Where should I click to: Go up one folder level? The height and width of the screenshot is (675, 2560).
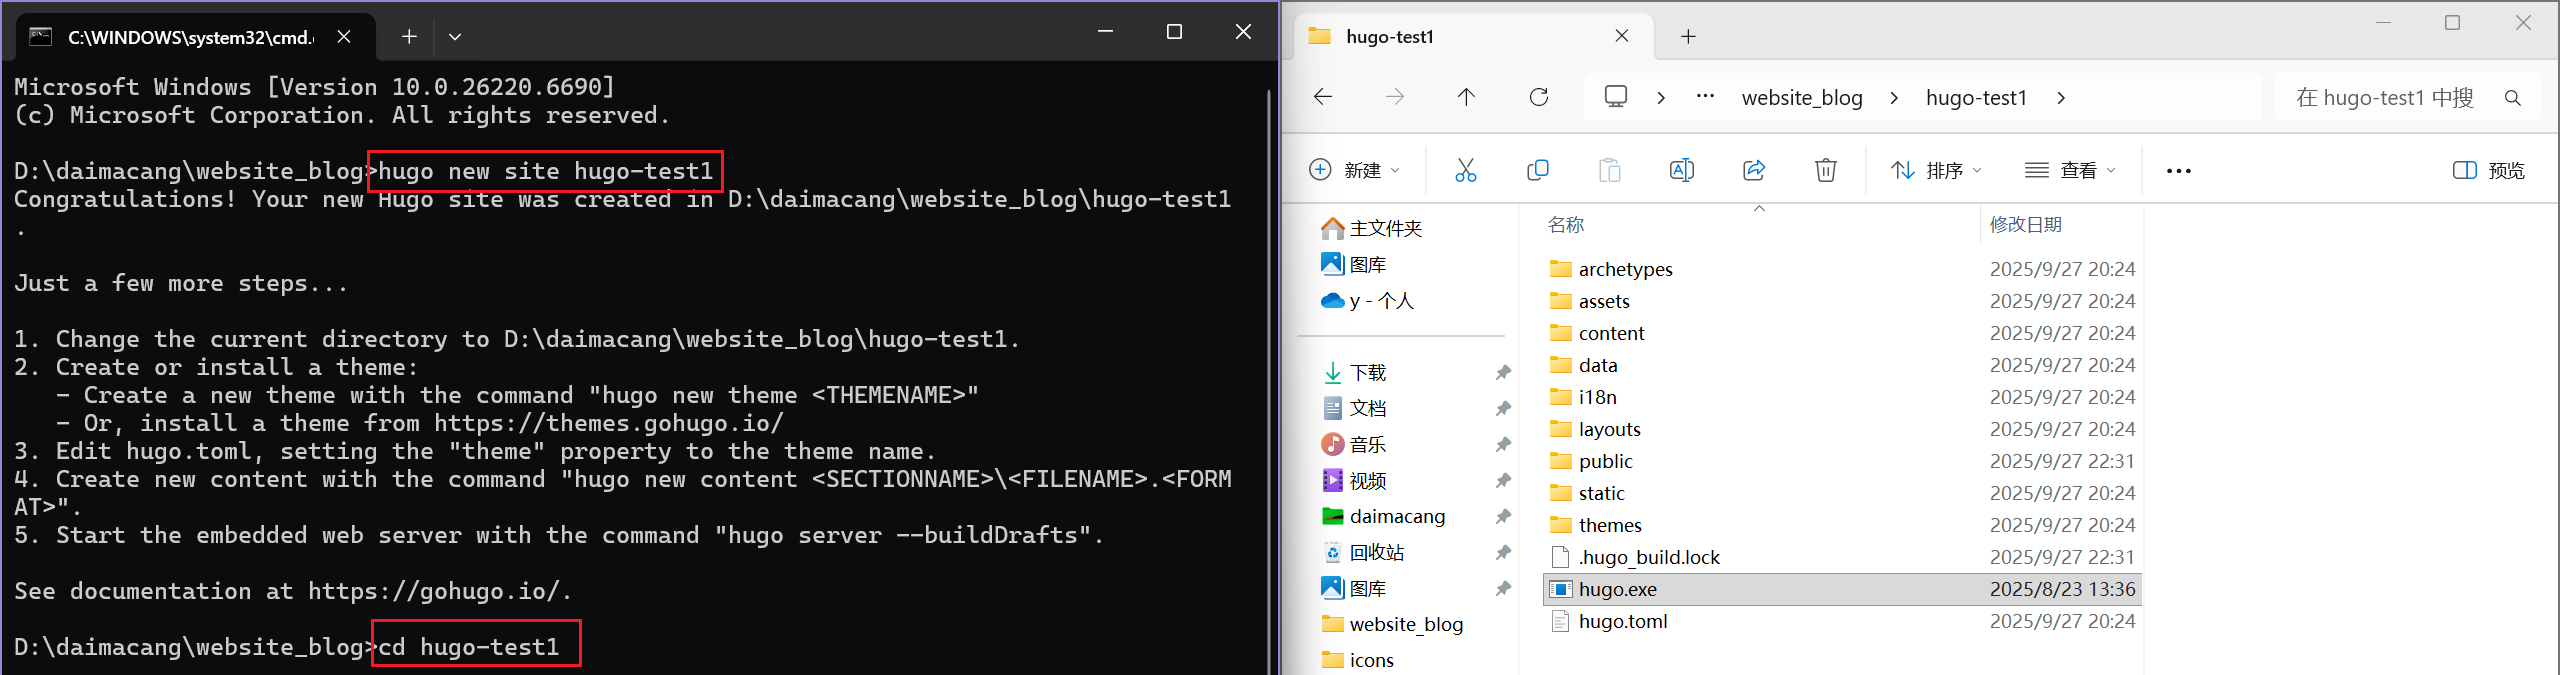click(x=1466, y=97)
